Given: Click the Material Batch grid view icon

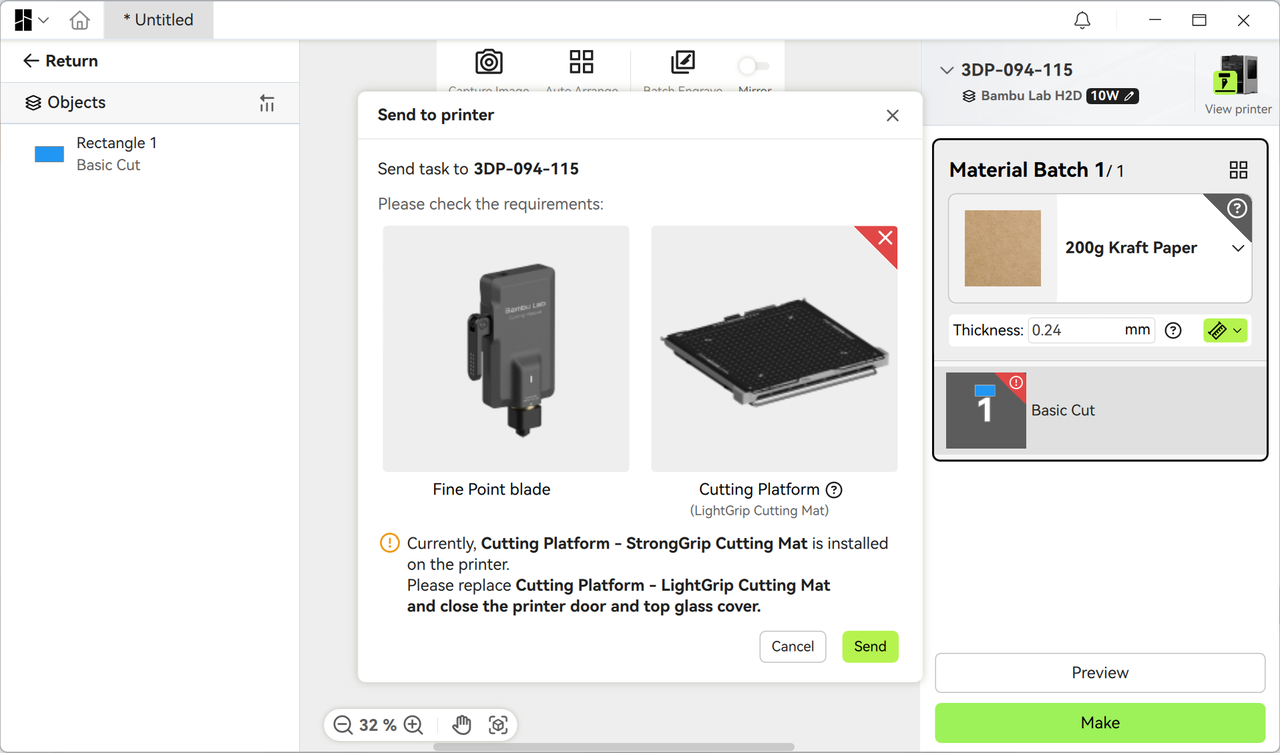Looking at the screenshot, I should click(x=1239, y=170).
